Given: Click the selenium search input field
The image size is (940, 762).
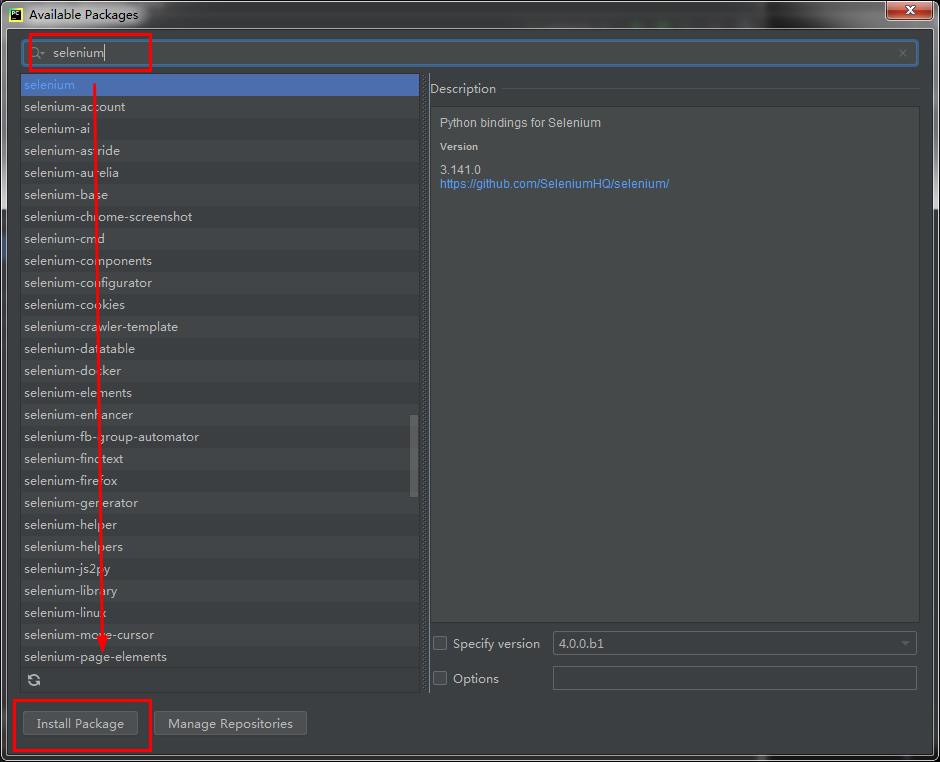Looking at the screenshot, I should click(x=470, y=53).
